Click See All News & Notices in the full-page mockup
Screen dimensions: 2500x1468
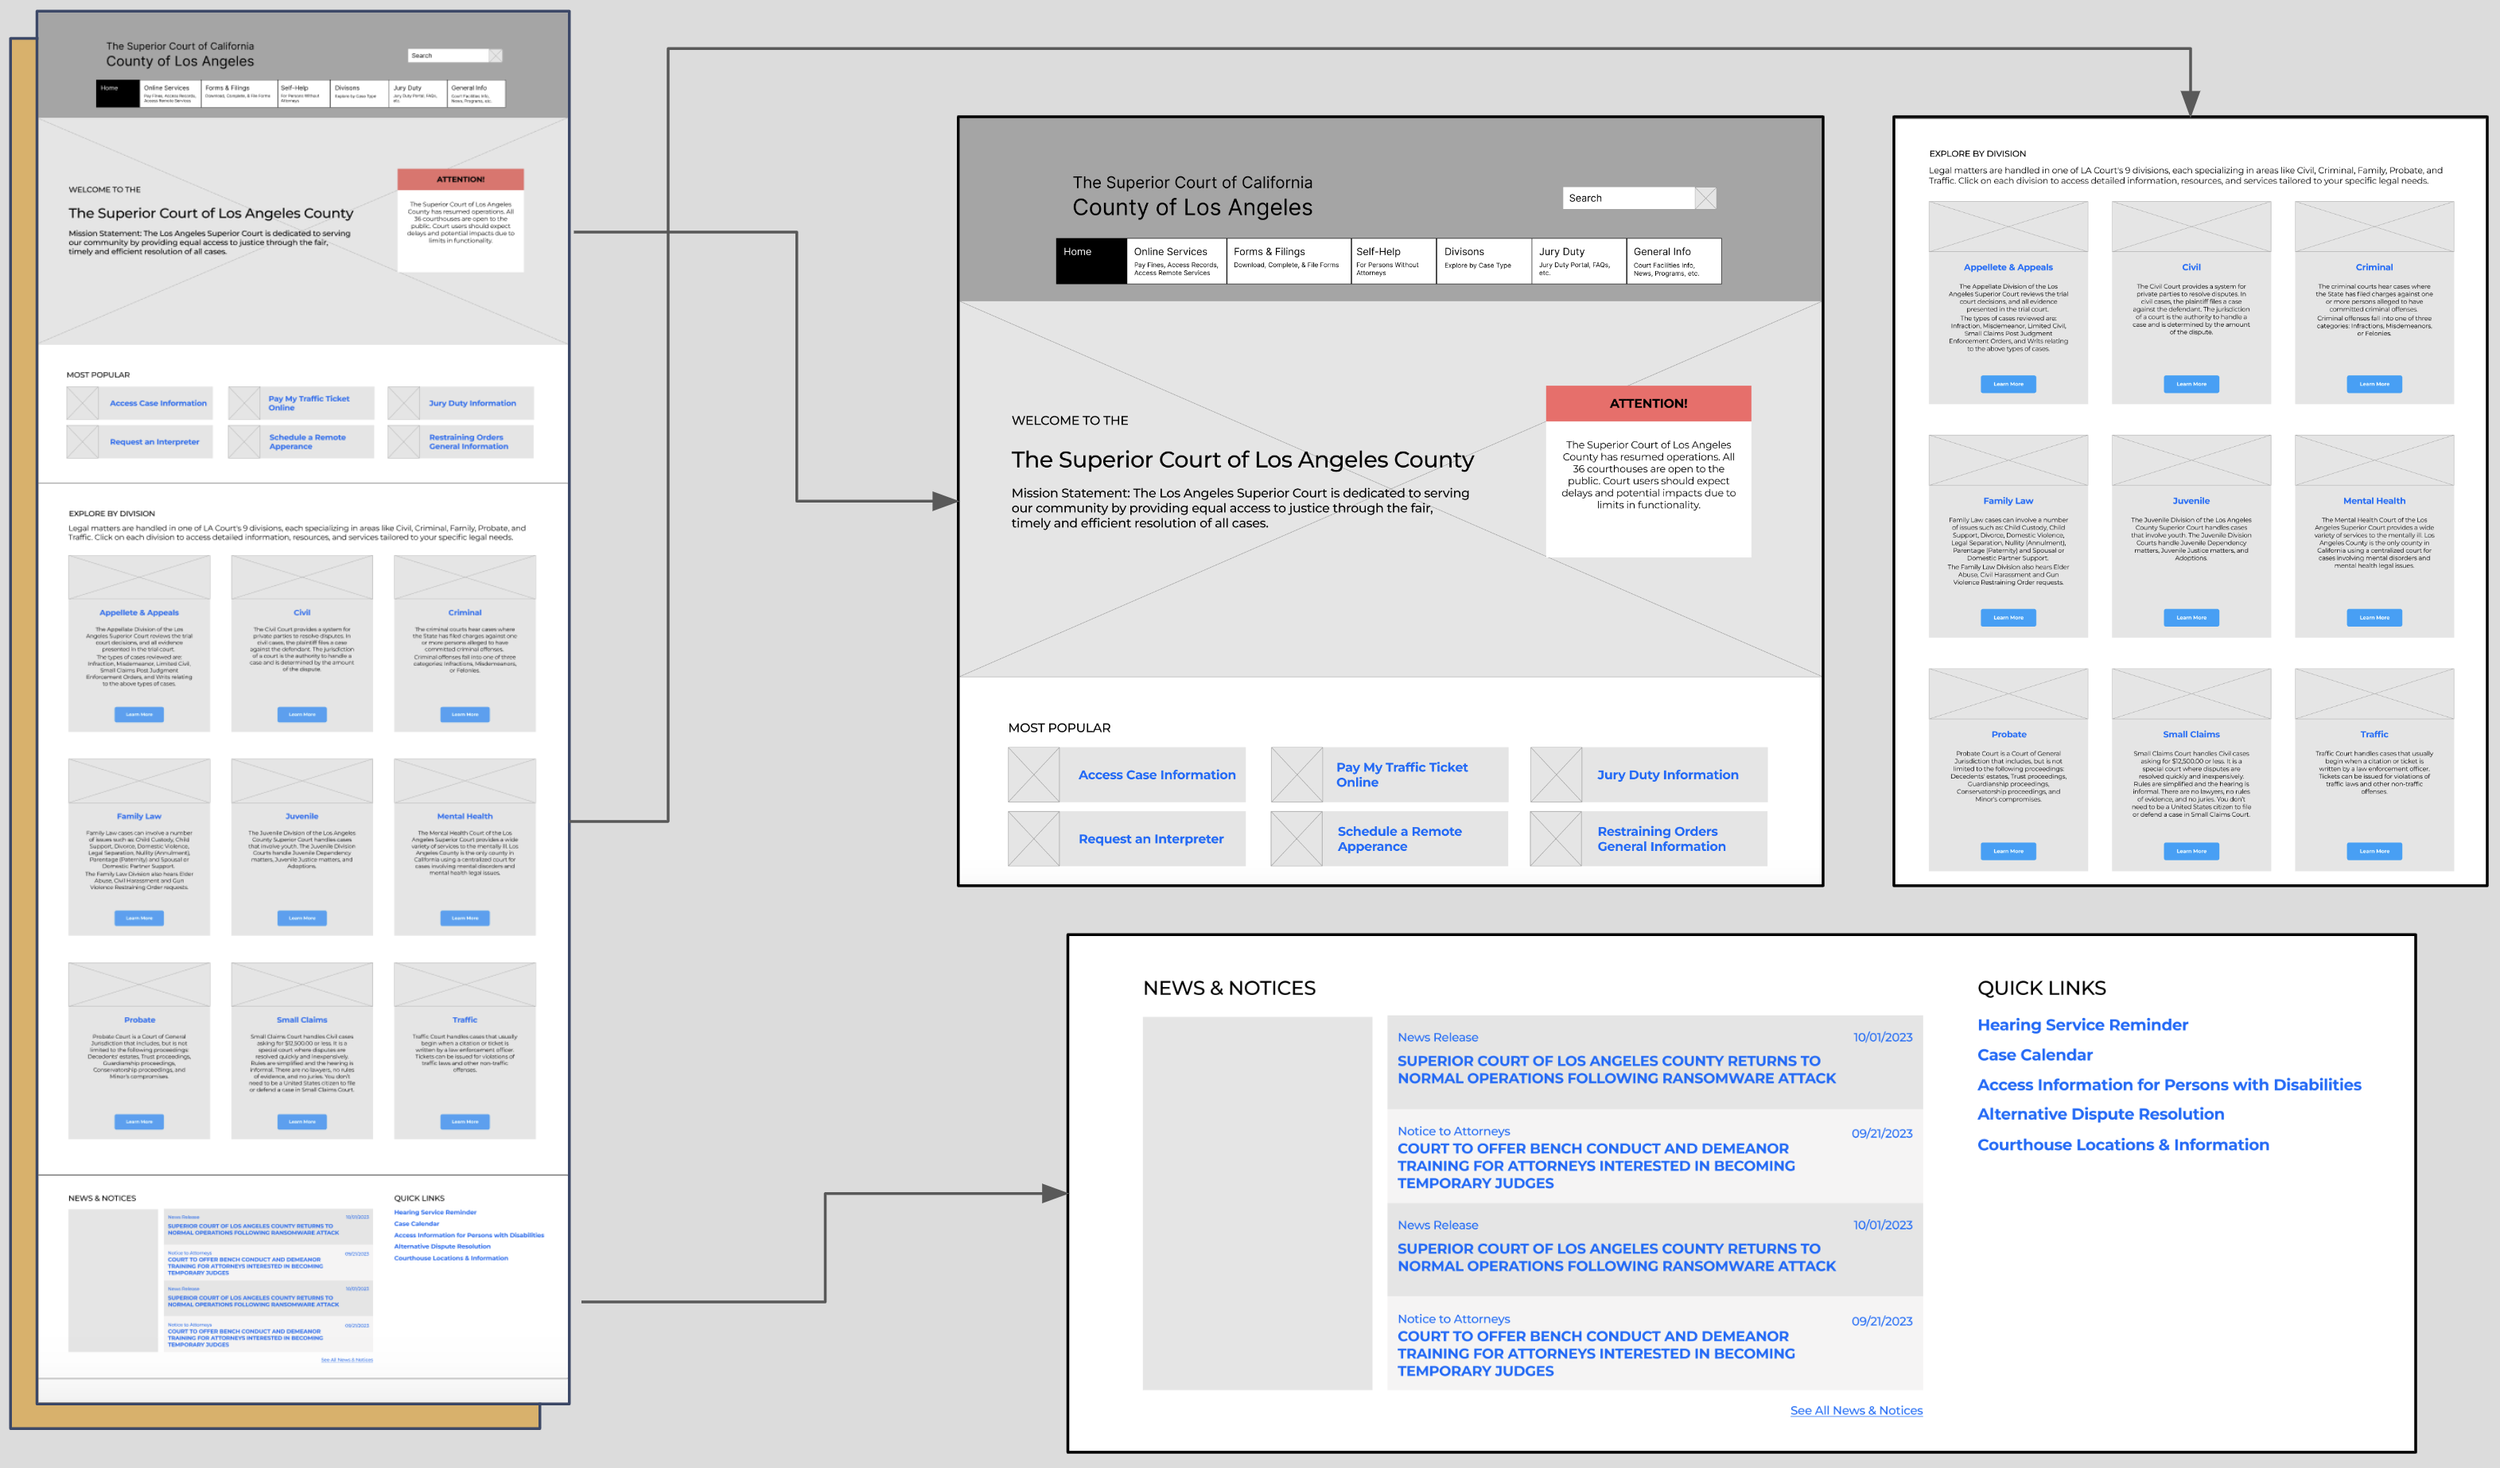[347, 1360]
